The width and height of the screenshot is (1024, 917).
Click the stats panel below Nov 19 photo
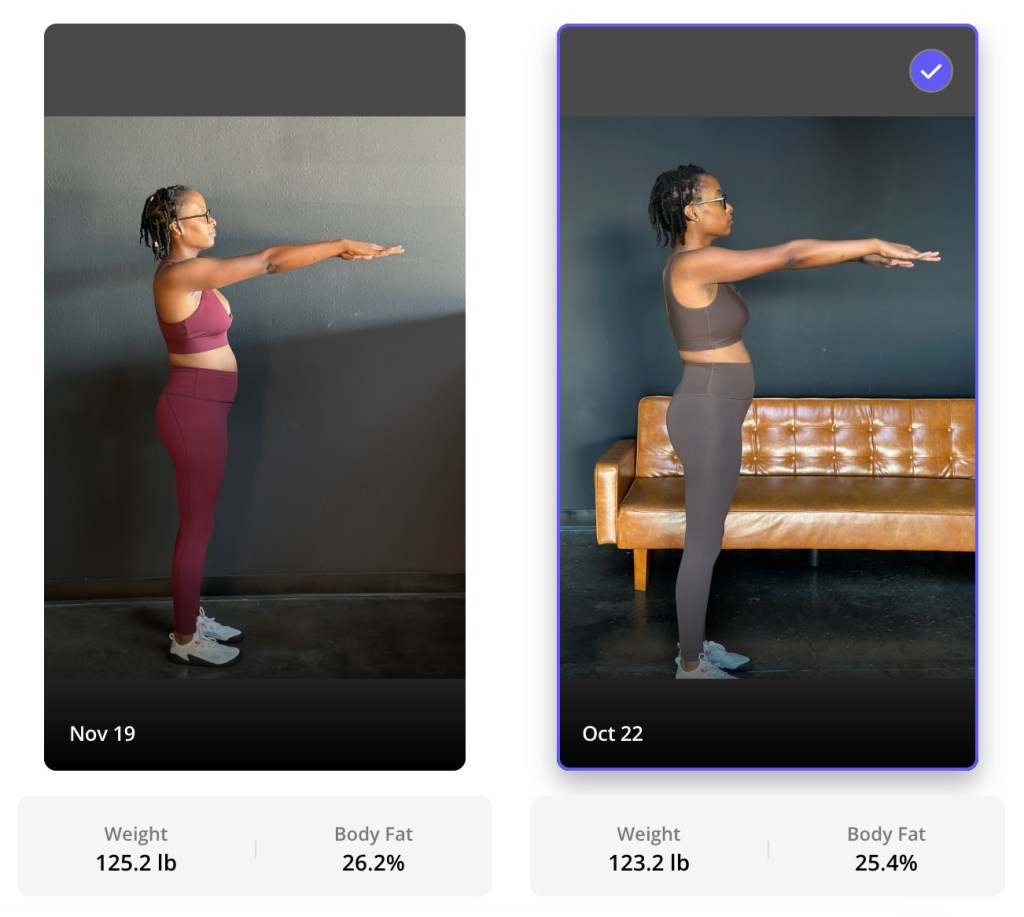pos(255,846)
